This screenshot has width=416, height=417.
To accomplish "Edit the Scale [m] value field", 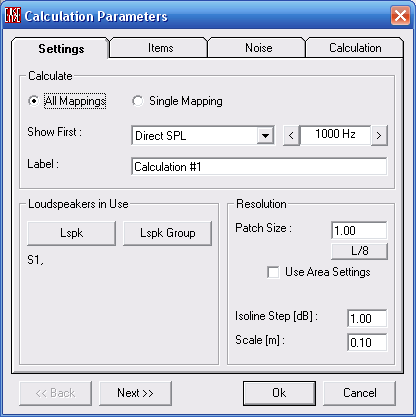I will pyautogui.click(x=367, y=342).
